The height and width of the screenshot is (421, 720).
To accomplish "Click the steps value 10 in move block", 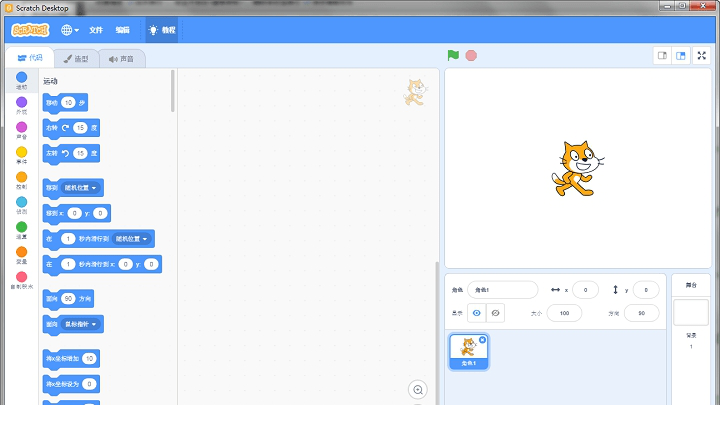I will click(68, 103).
